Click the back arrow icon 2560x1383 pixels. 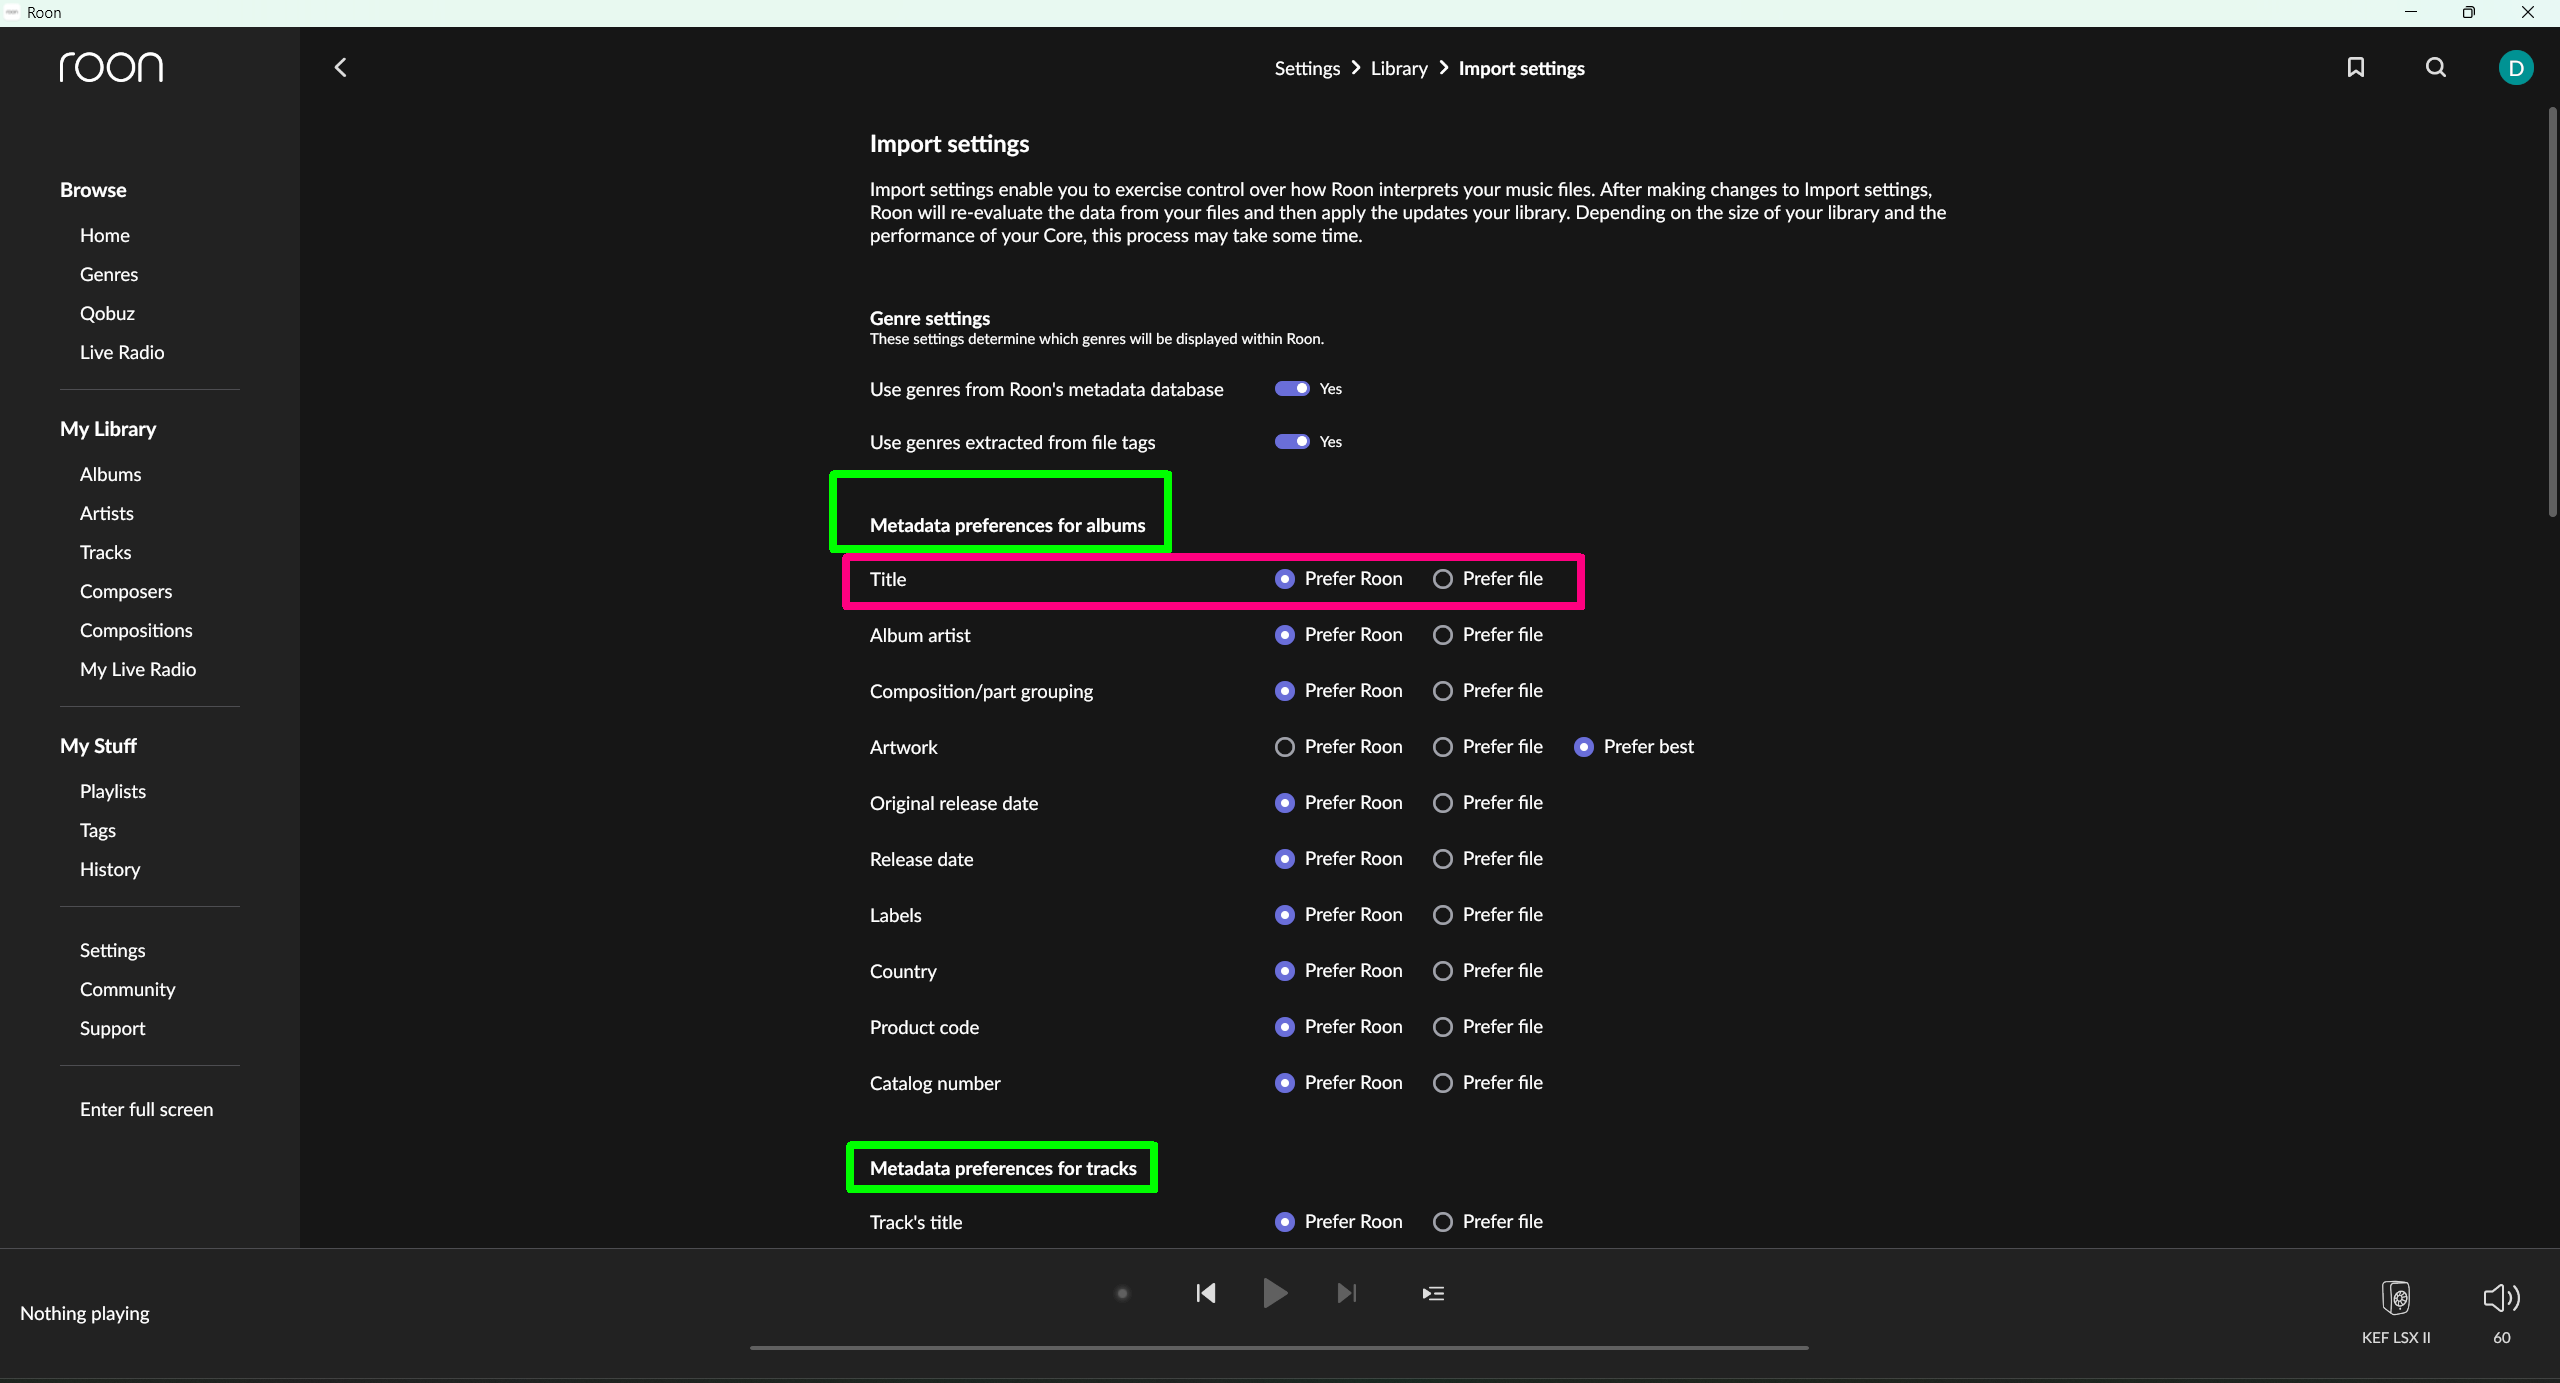coord(340,68)
